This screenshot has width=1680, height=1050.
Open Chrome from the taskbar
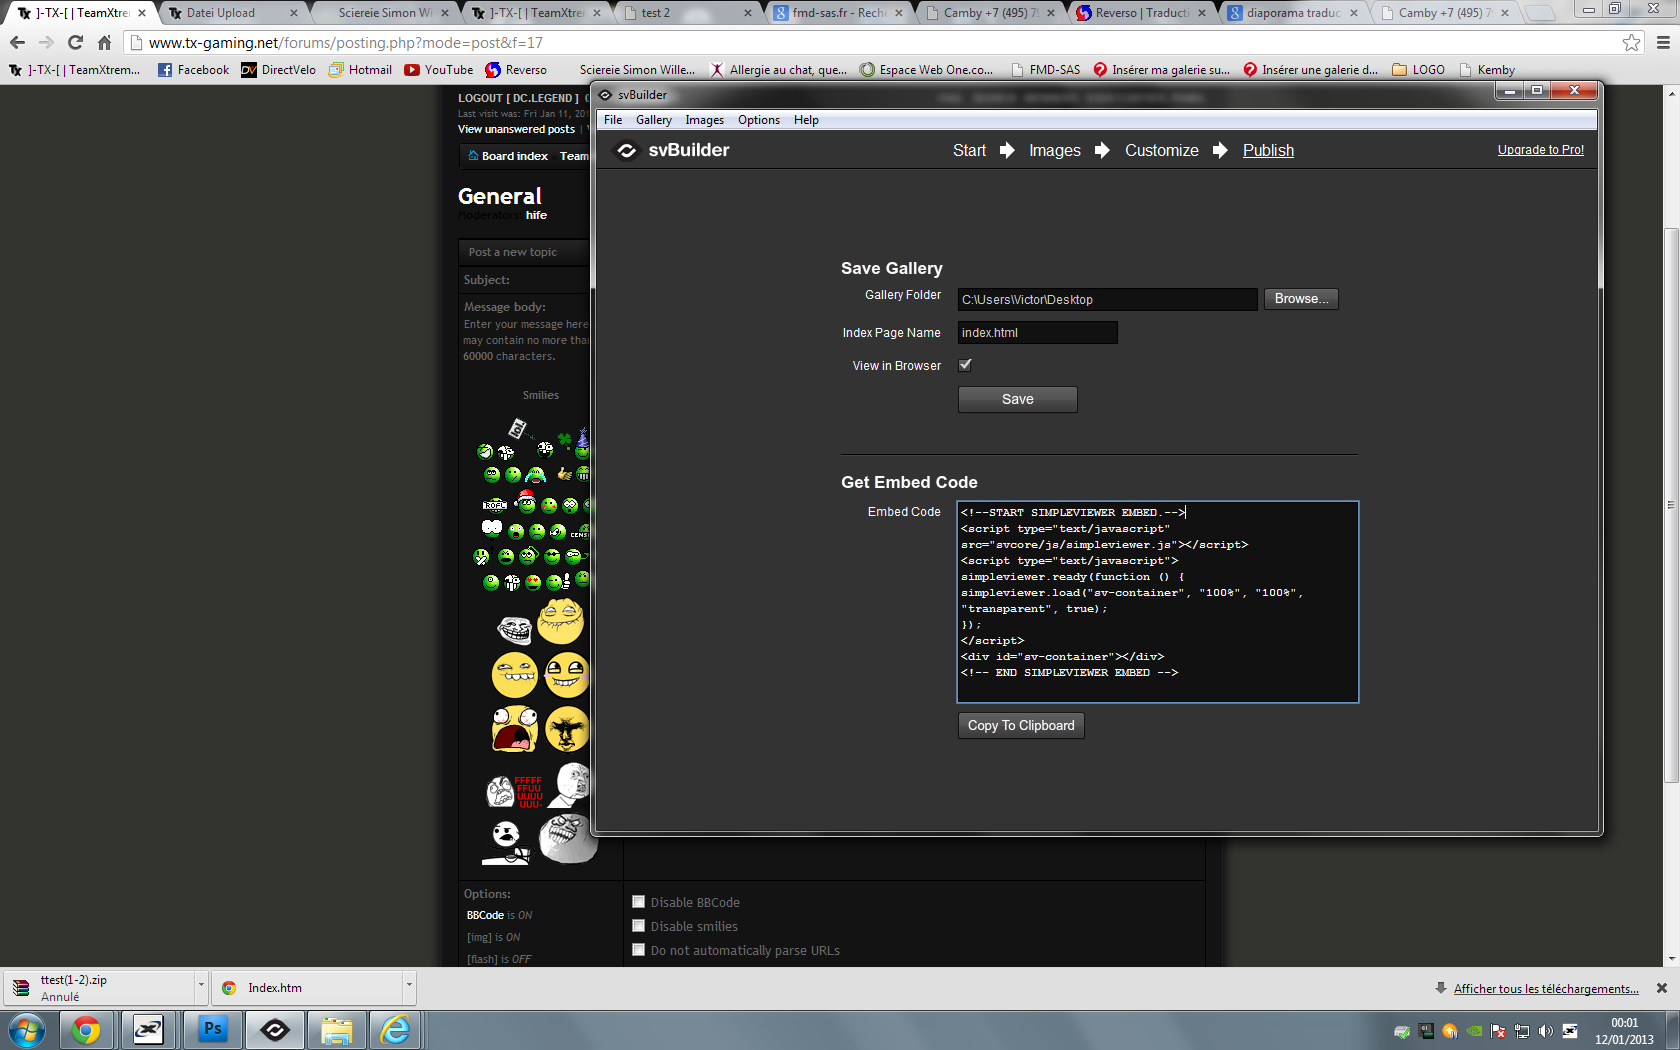click(x=86, y=1030)
